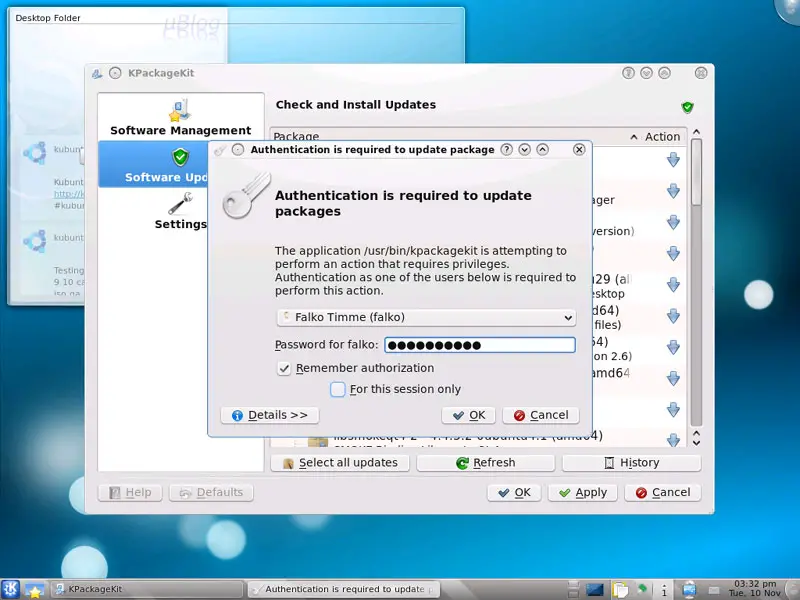Click the KPackageKit titlebar window menu icon
Screen dimensions: 800x600
coord(97,73)
